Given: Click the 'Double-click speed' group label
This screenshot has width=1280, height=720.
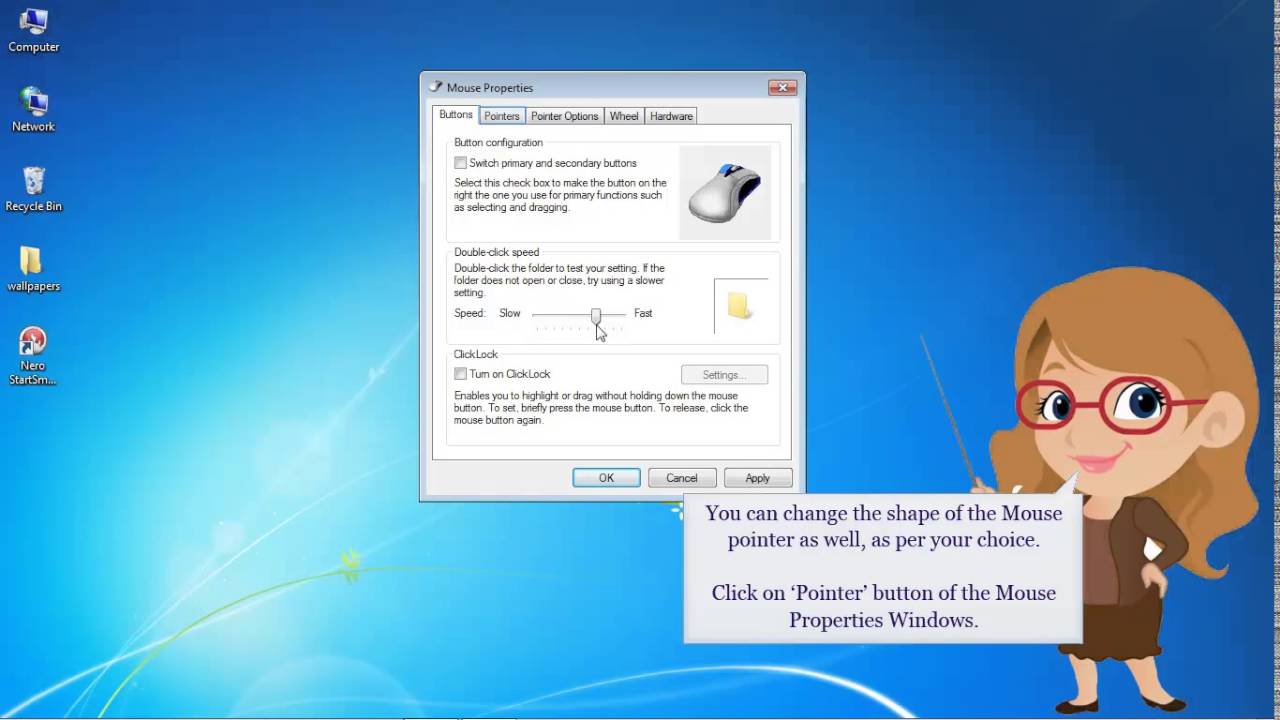Looking at the screenshot, I should (x=497, y=252).
